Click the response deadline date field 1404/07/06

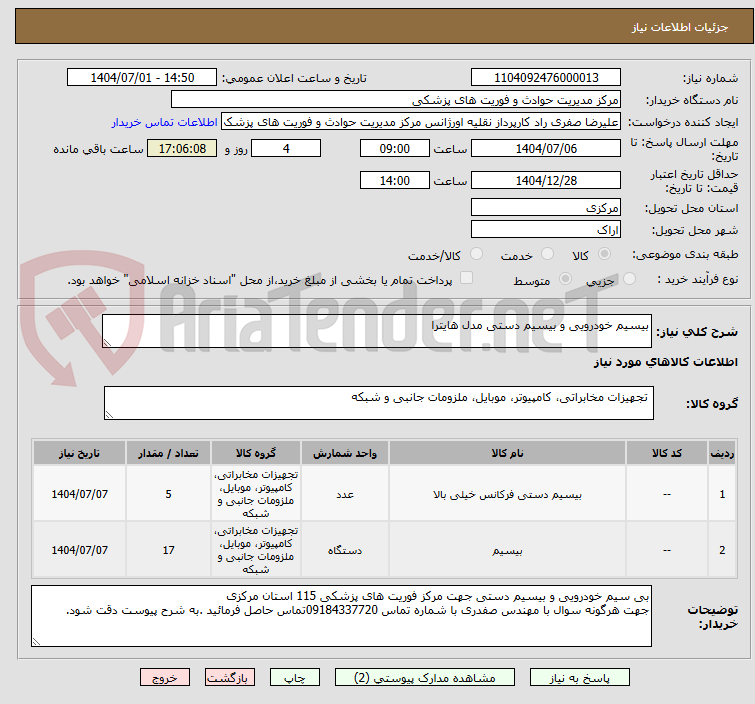[545, 148]
